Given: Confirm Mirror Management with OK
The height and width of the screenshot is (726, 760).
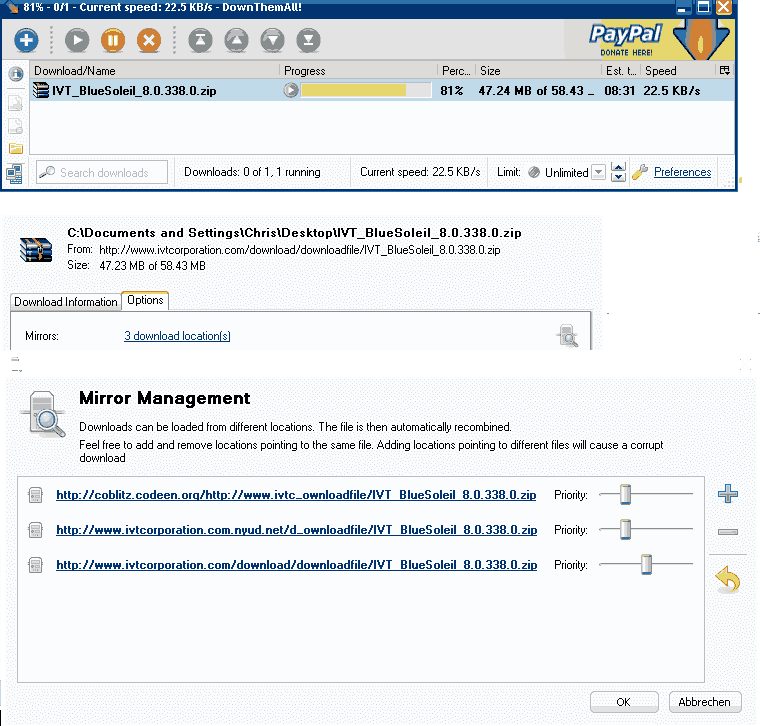Looking at the screenshot, I should pyautogui.click(x=624, y=702).
